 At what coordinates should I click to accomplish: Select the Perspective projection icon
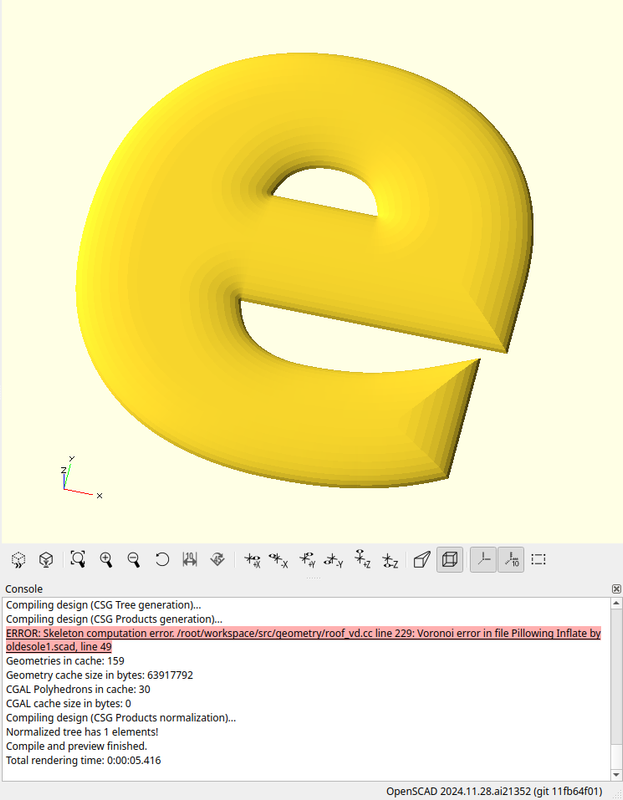pos(422,560)
